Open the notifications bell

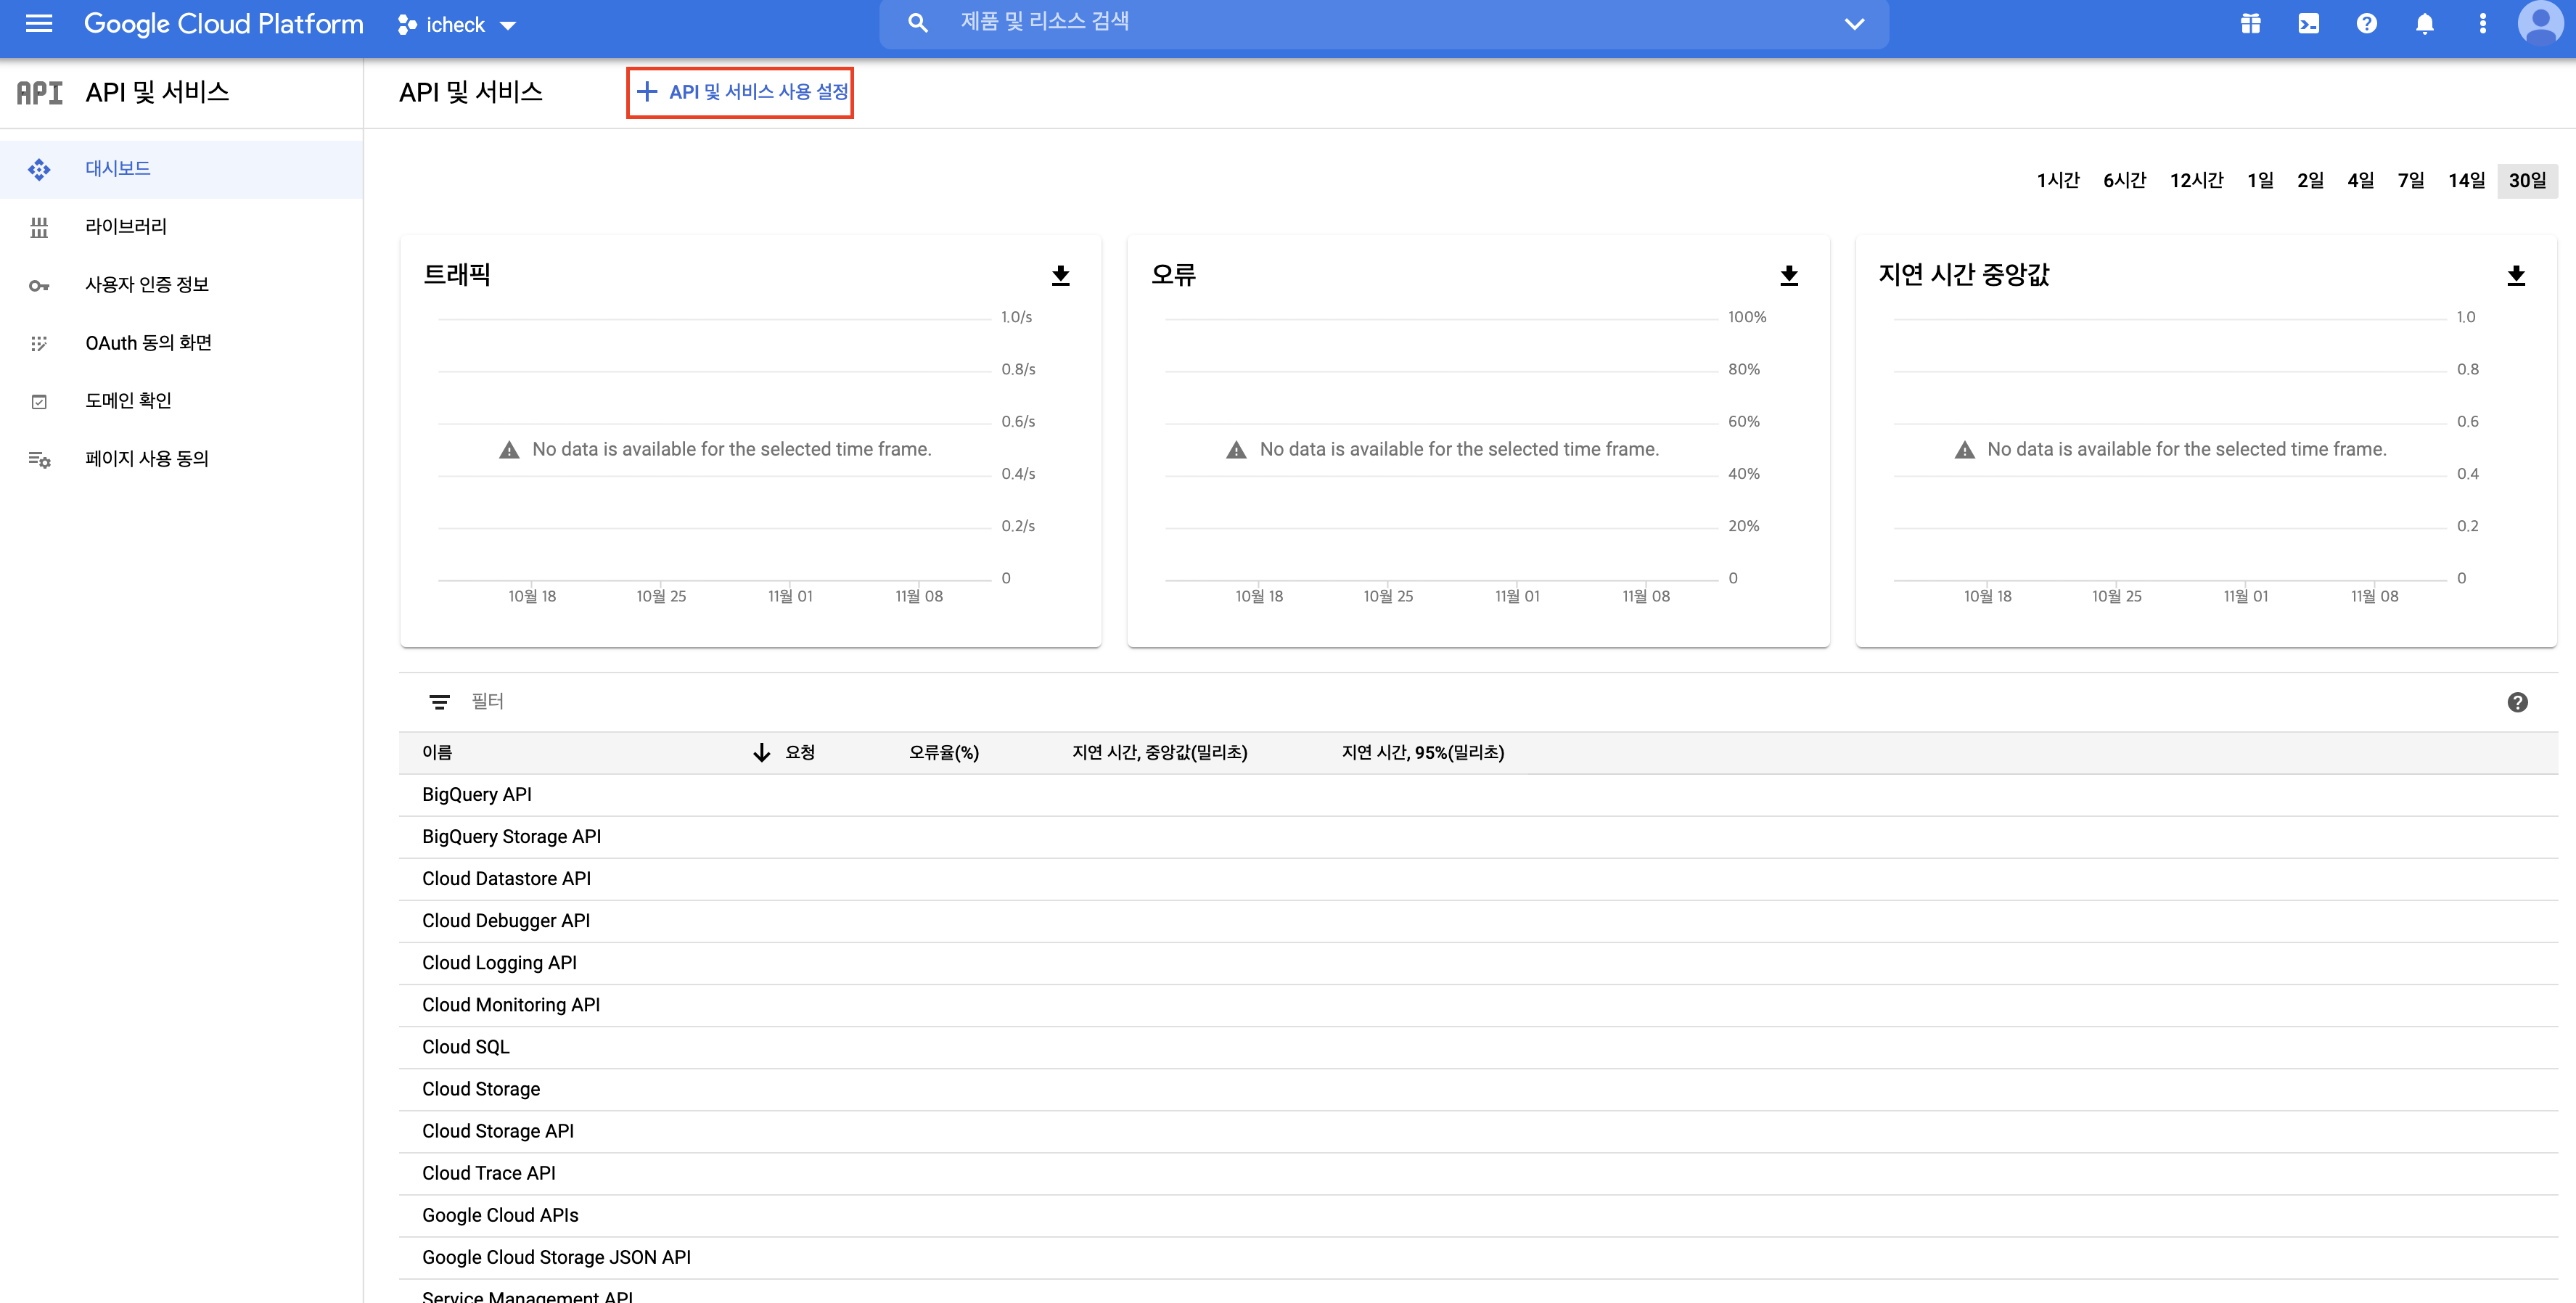click(2424, 24)
